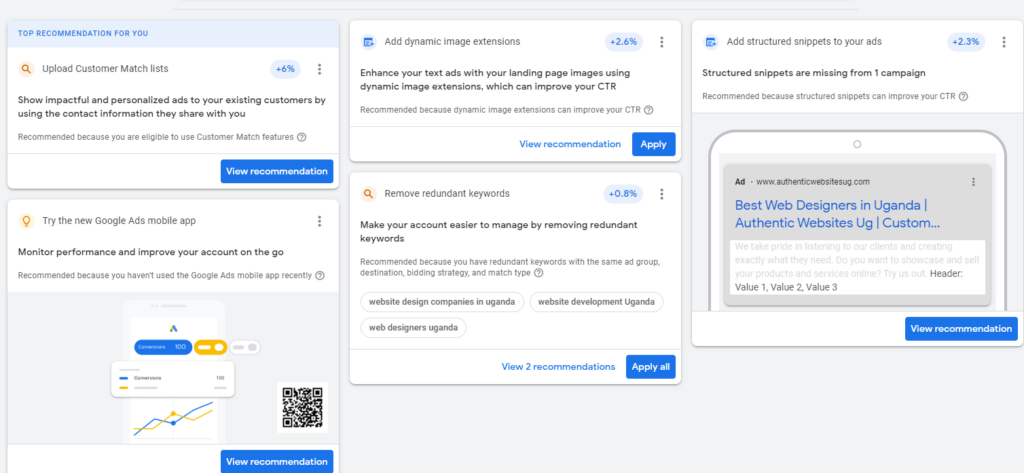The image size is (1024, 473).
Task: Expand three-dot menu on structured snippets card
Action: coord(1003,42)
